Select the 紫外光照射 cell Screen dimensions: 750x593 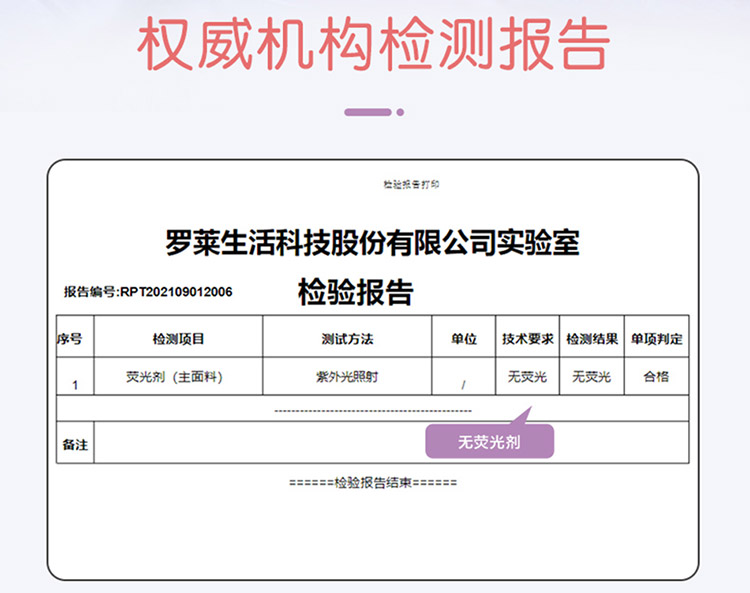pyautogui.click(x=347, y=377)
